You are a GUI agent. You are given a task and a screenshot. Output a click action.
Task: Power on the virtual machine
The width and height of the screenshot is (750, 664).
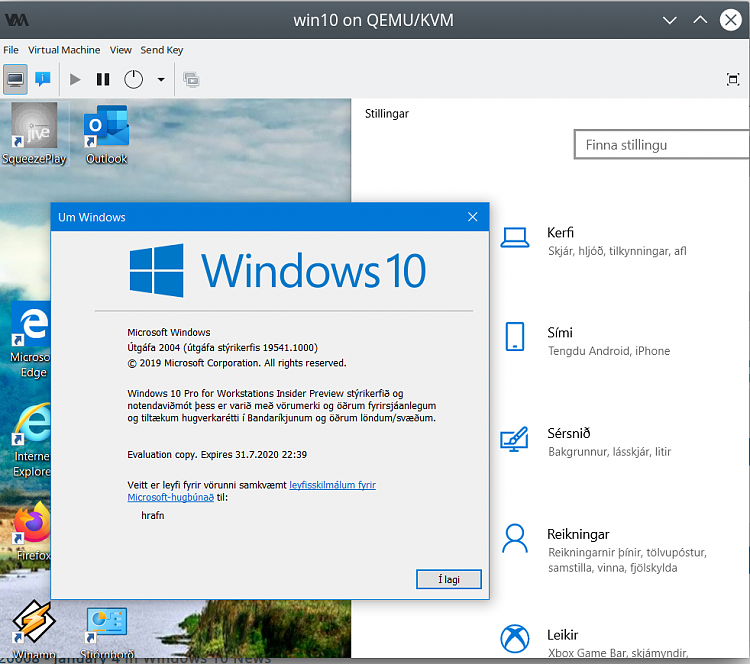tap(75, 79)
